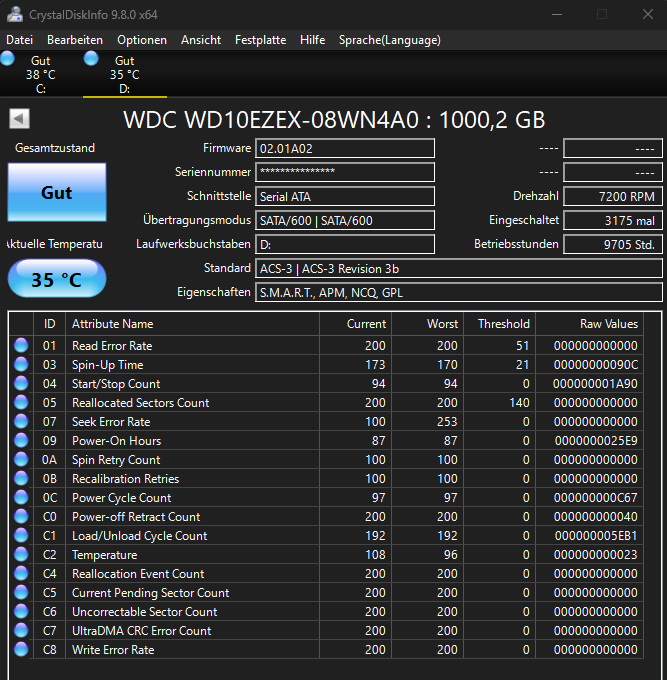Click status orb for Recalibration Retries
Screen dimensions: 667x680
[21, 479]
